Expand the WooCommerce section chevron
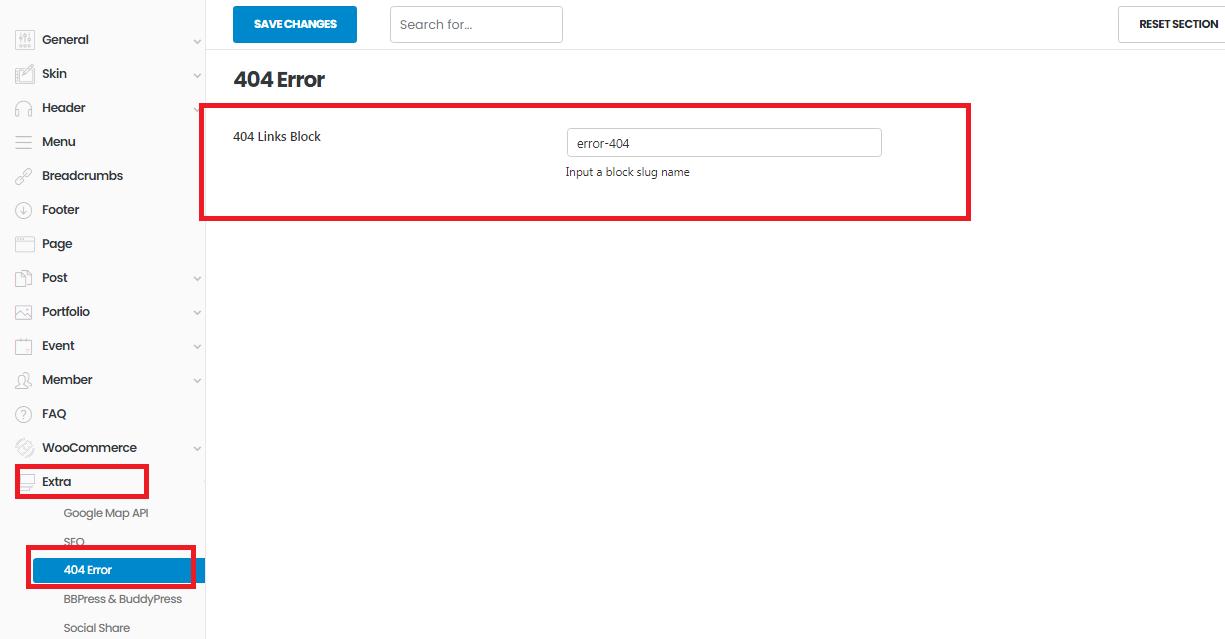Screen dimensions: 1225x639 pos(197,449)
